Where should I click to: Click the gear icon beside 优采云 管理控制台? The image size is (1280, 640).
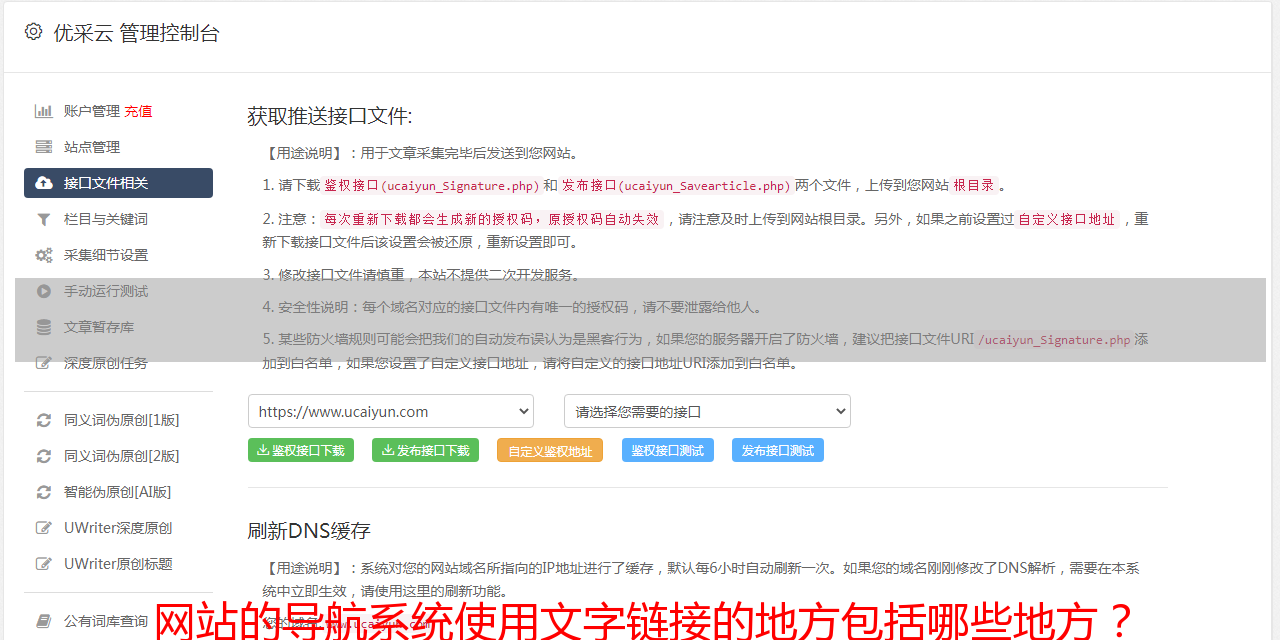33,32
